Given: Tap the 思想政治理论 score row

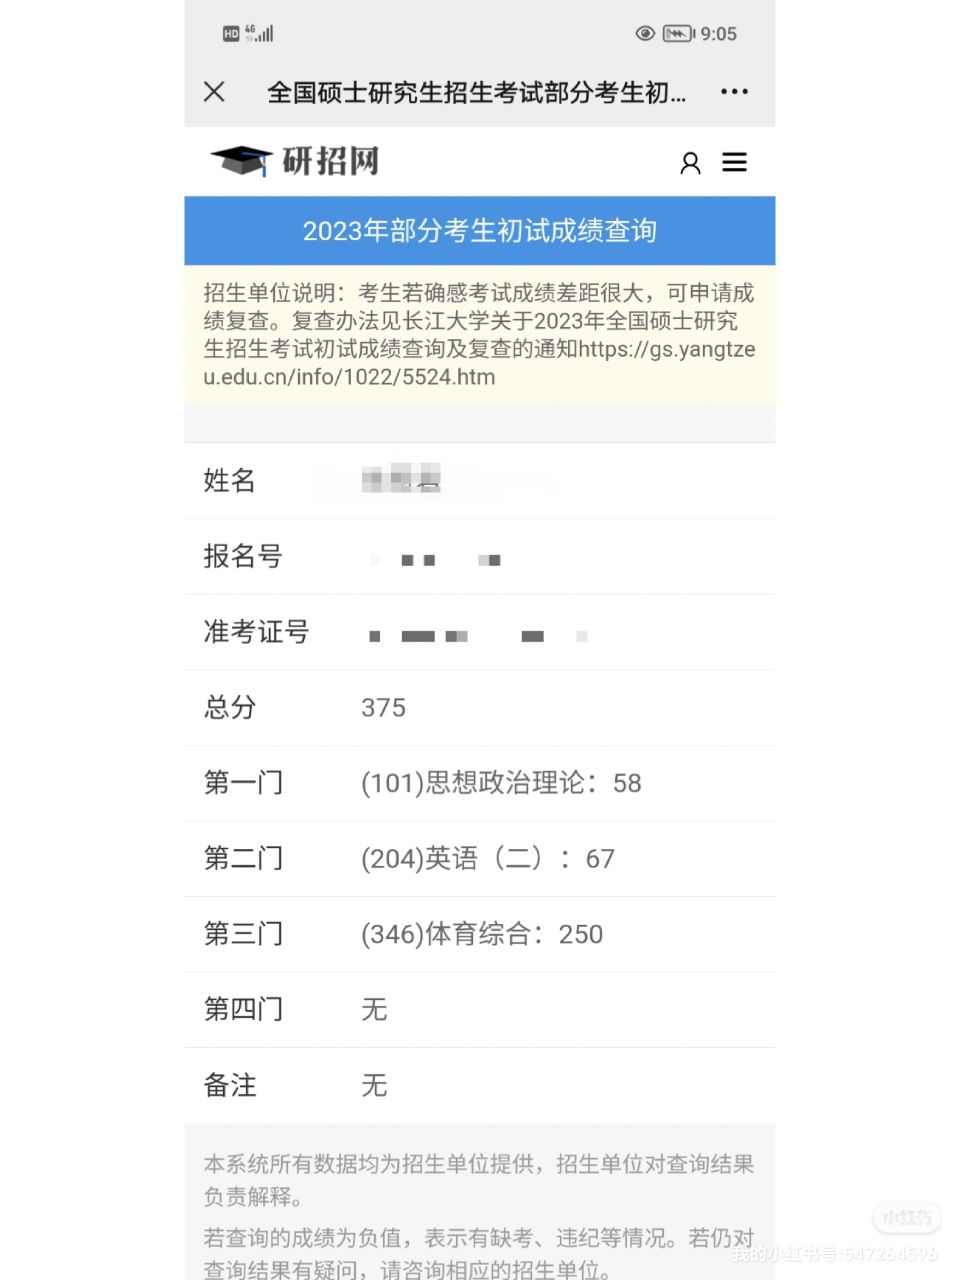Looking at the screenshot, I should (x=480, y=783).
